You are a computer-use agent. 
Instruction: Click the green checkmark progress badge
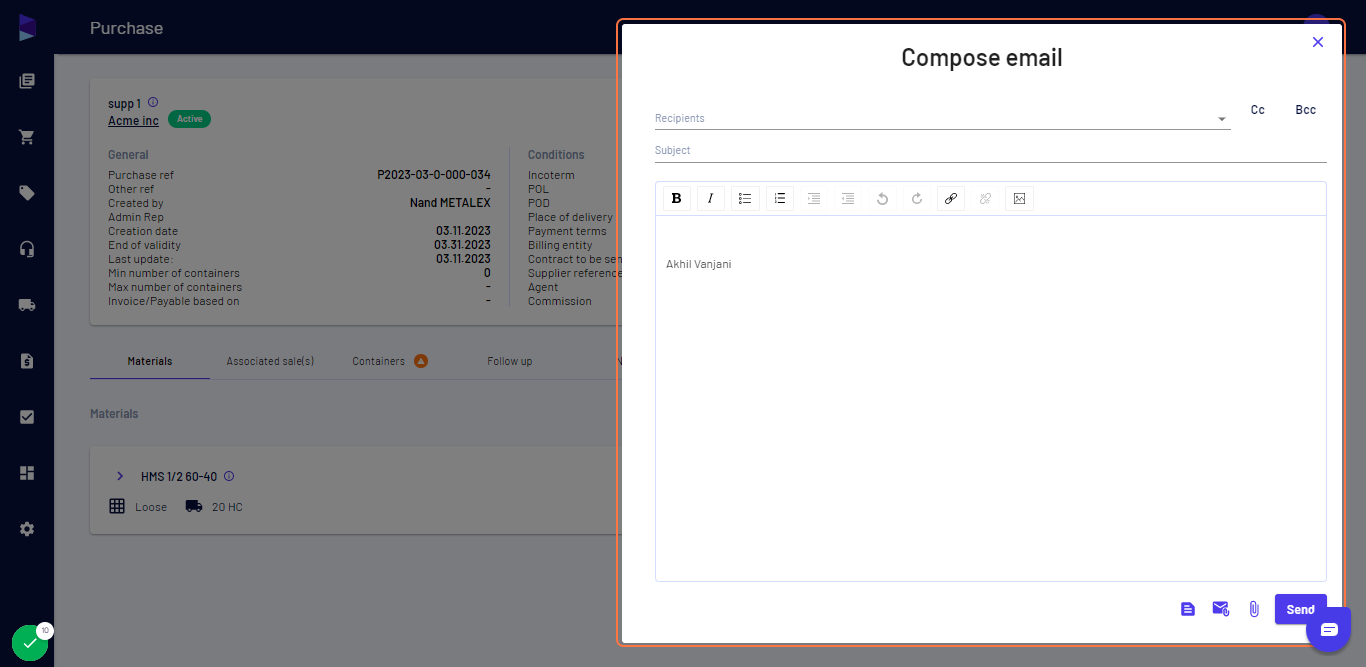click(x=30, y=643)
